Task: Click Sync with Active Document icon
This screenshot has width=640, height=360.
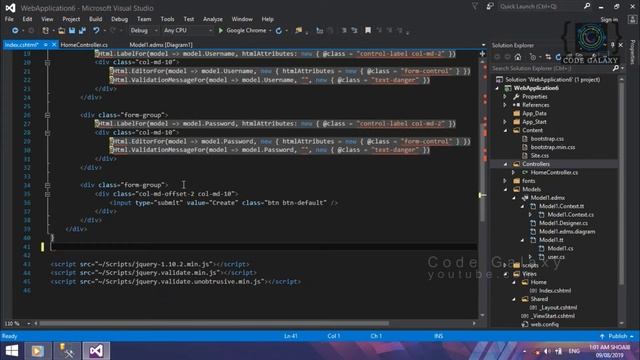Action: point(548,57)
